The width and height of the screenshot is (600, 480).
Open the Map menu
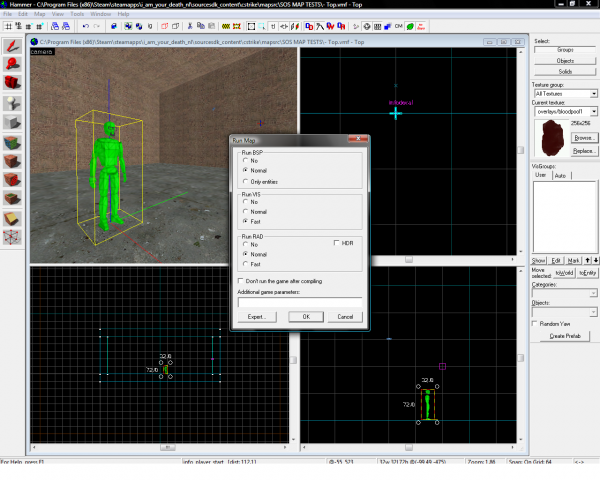pos(40,15)
